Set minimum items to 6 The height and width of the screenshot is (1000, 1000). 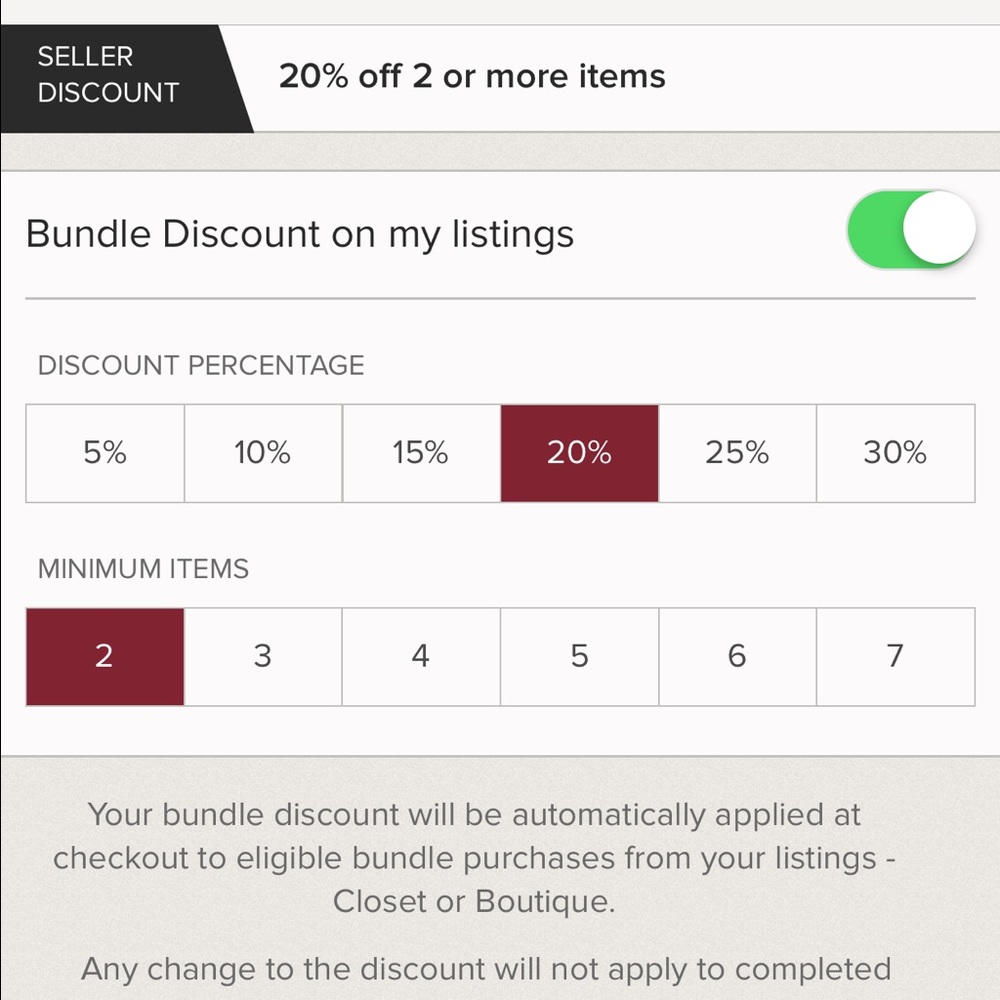[737, 656]
